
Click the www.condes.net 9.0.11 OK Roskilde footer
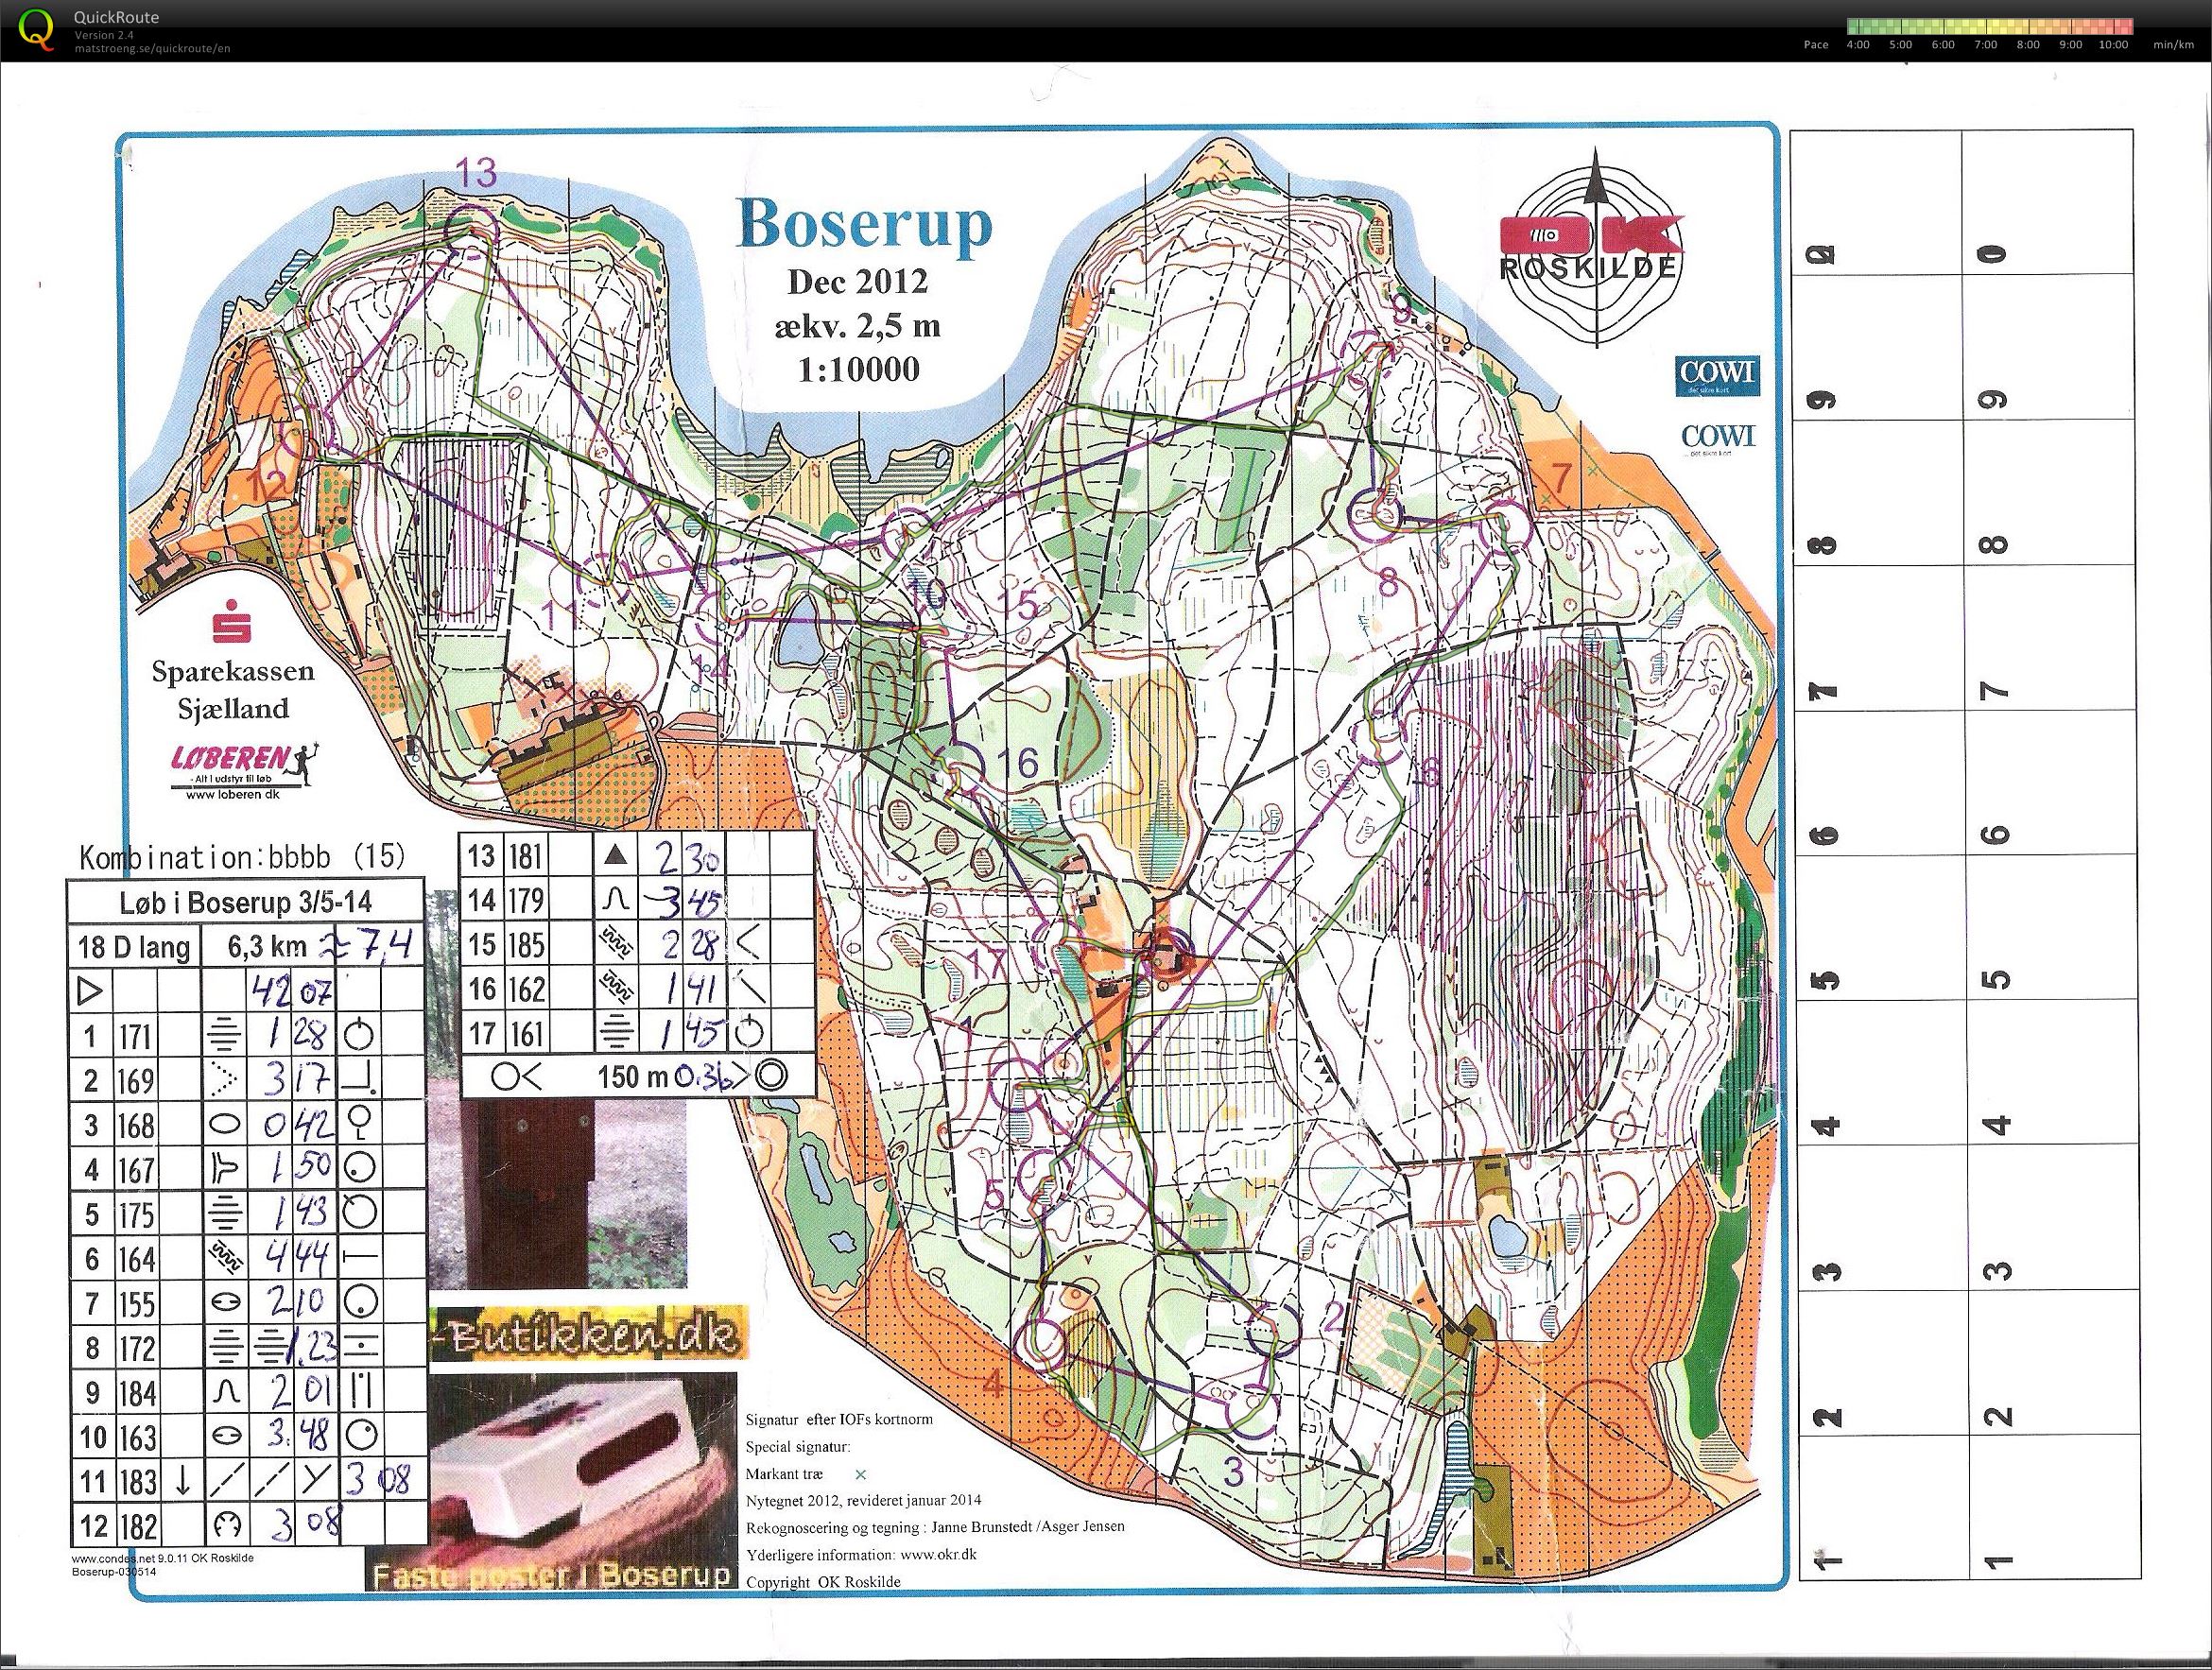tap(162, 1559)
